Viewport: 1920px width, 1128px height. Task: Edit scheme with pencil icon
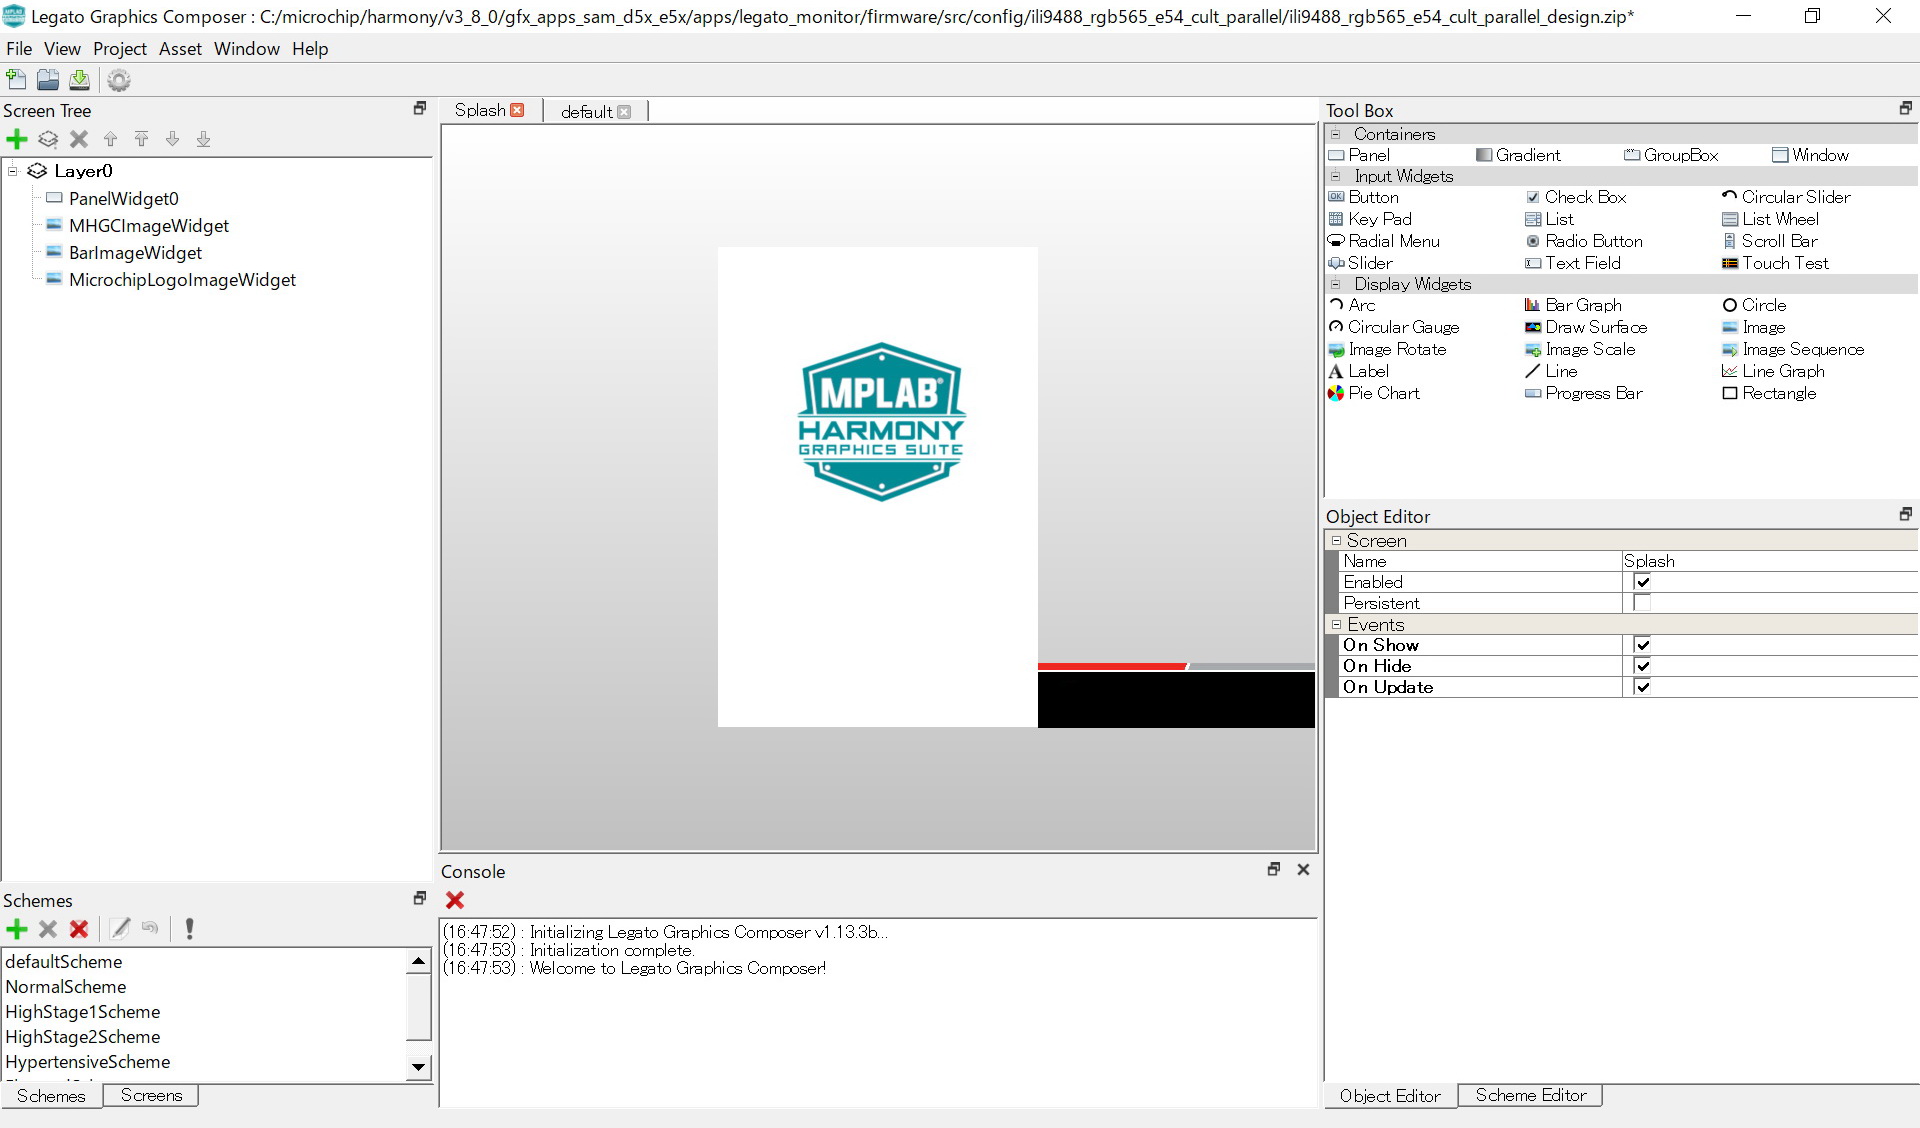point(120,929)
